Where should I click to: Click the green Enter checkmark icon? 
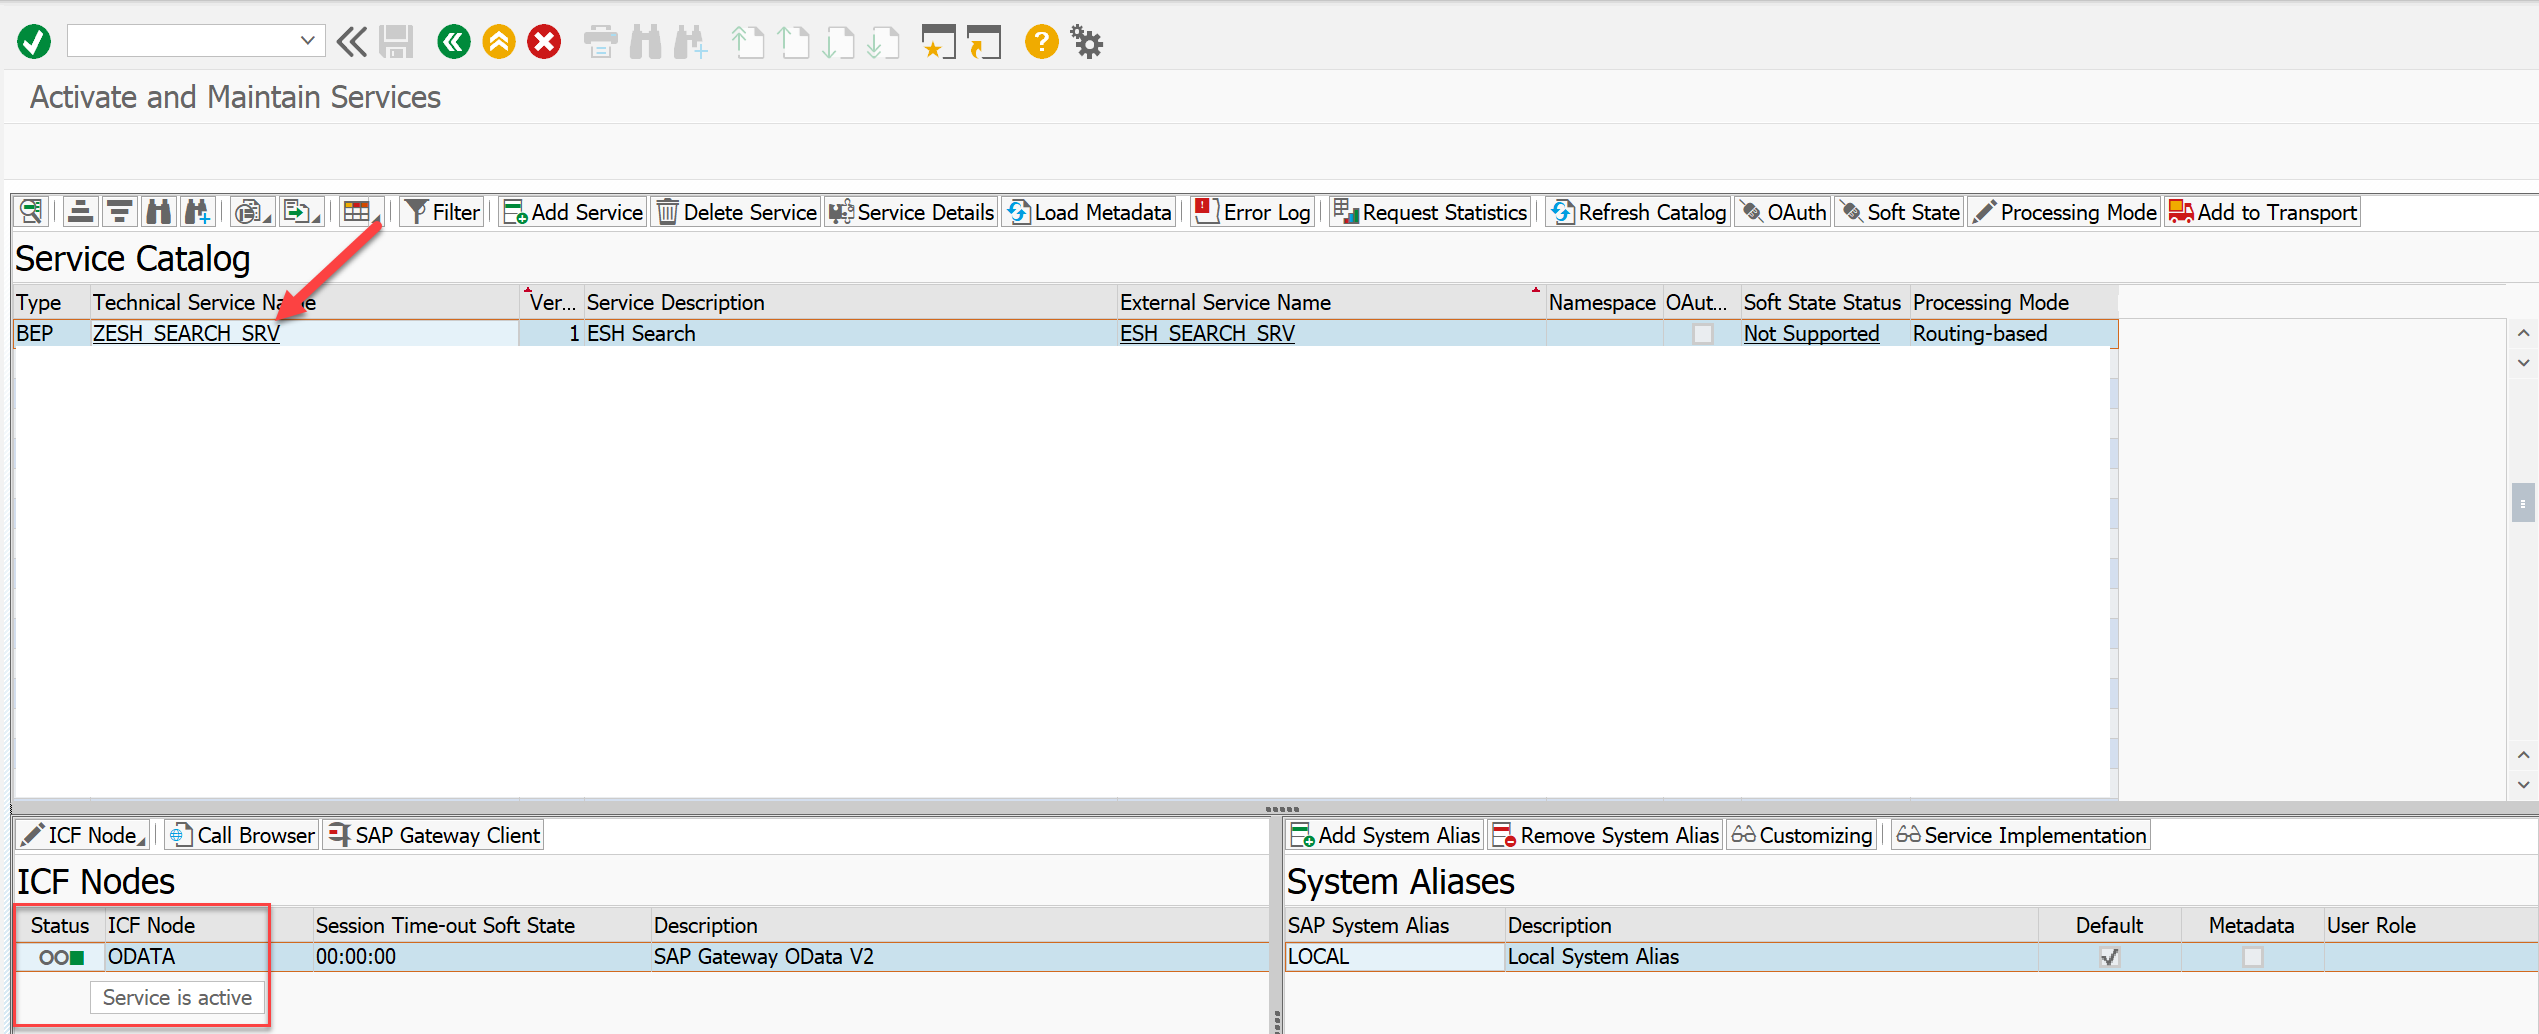tap(34, 42)
